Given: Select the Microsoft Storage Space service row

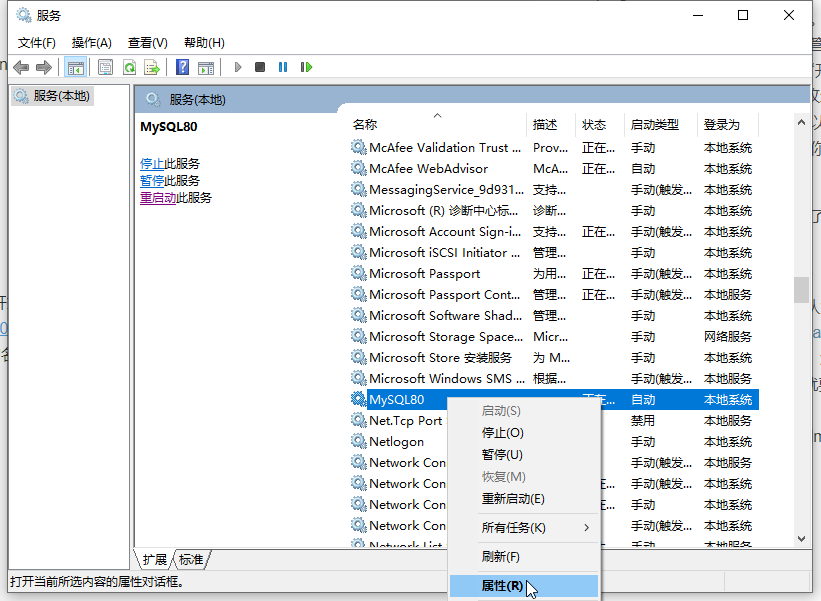Looking at the screenshot, I should pos(554,336).
